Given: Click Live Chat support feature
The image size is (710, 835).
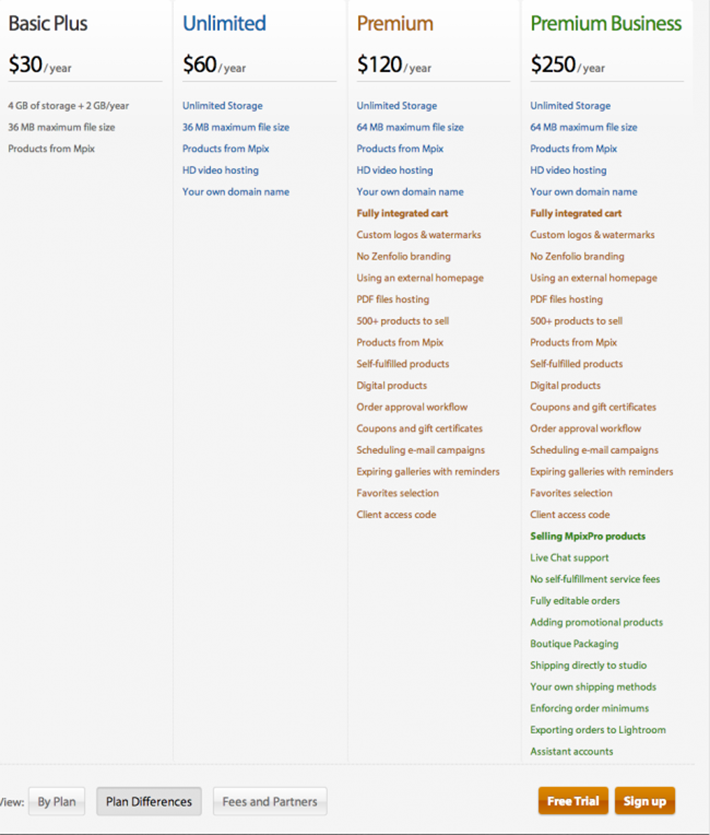Looking at the screenshot, I should [569, 558].
